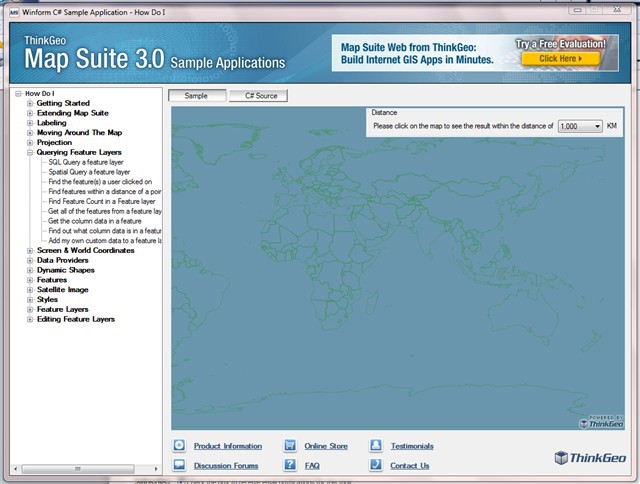This screenshot has width=640, height=484.
Task: Select Find features within a distance item
Action: (105, 191)
